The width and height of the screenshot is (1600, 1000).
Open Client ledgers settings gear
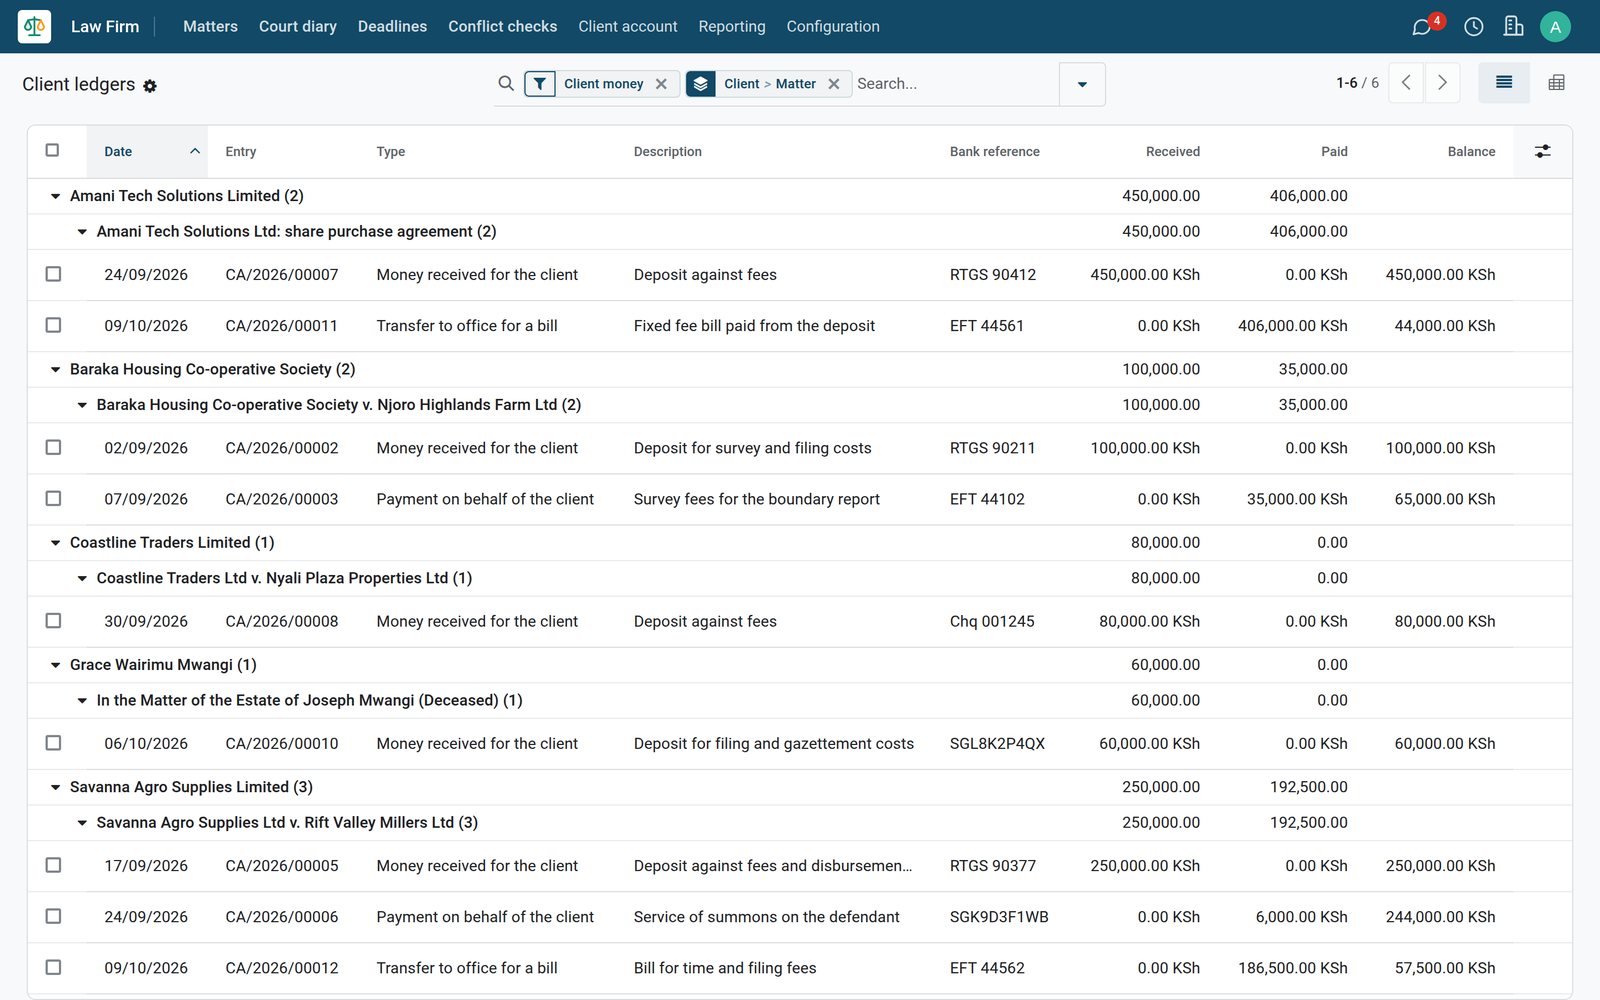(x=150, y=86)
